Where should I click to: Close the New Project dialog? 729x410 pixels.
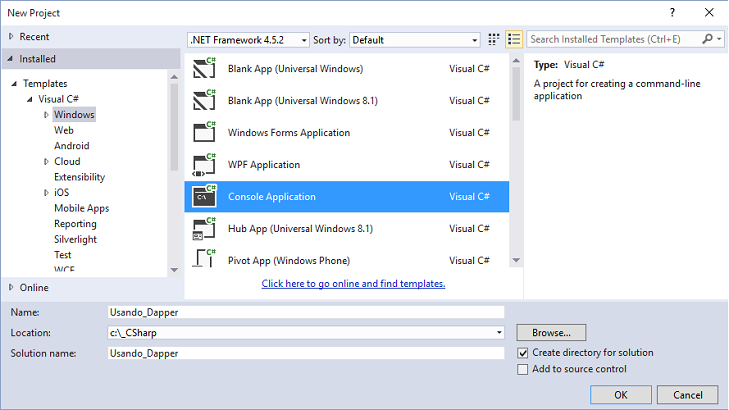point(709,13)
